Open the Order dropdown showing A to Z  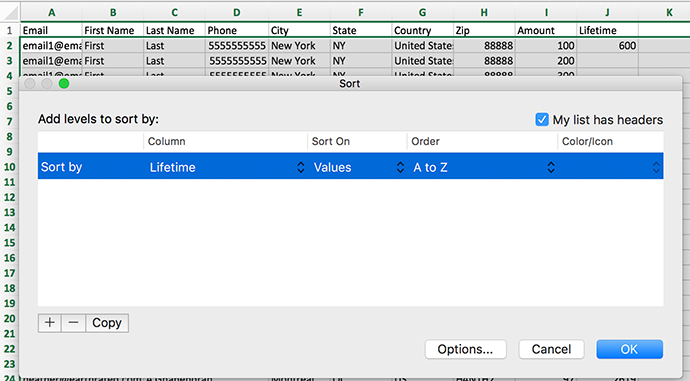pos(484,167)
